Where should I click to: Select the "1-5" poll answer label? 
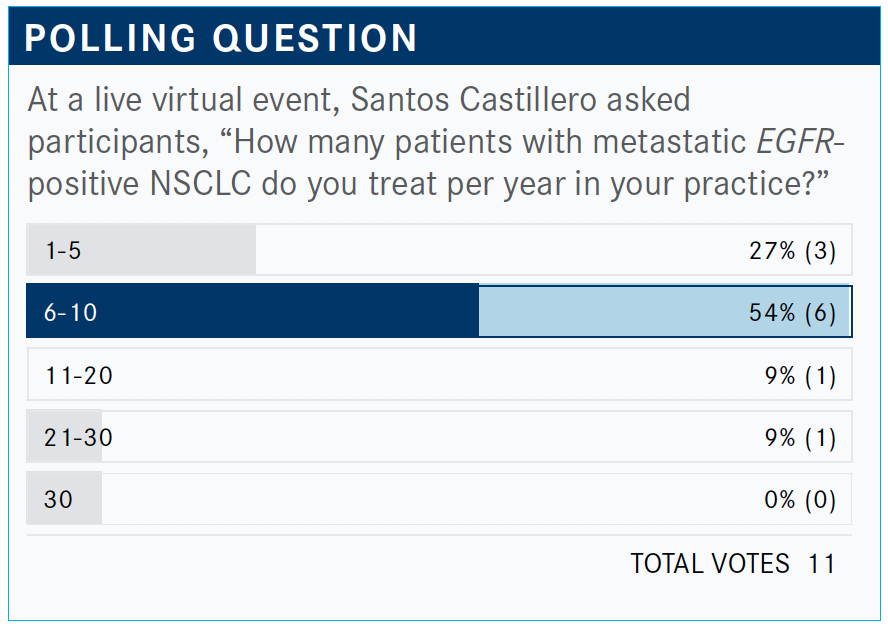63,250
